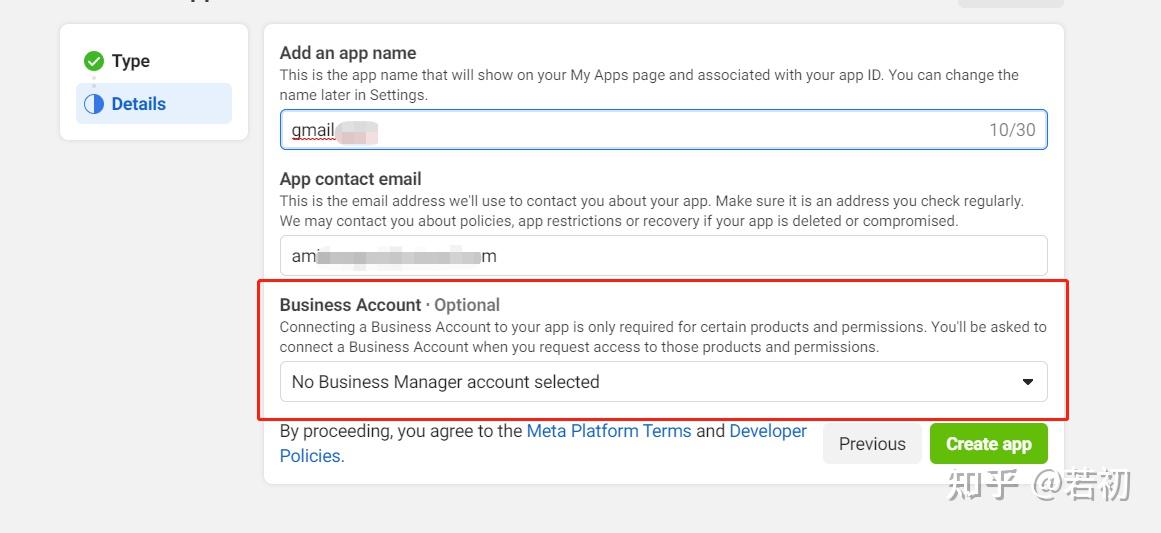The height and width of the screenshot is (533, 1161).
Task: Open the Business Manager account dropdown
Action: (x=660, y=382)
